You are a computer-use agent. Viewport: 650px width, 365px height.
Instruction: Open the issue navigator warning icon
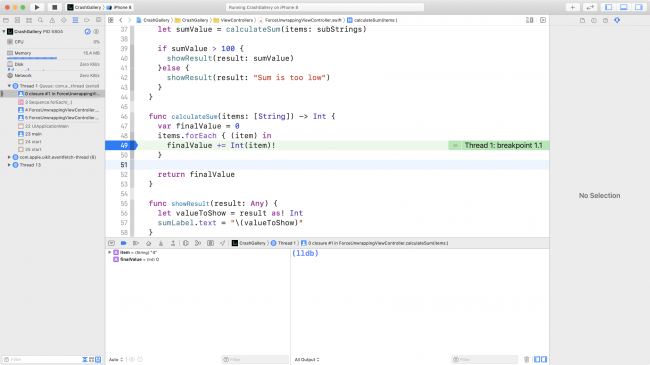[52, 20]
